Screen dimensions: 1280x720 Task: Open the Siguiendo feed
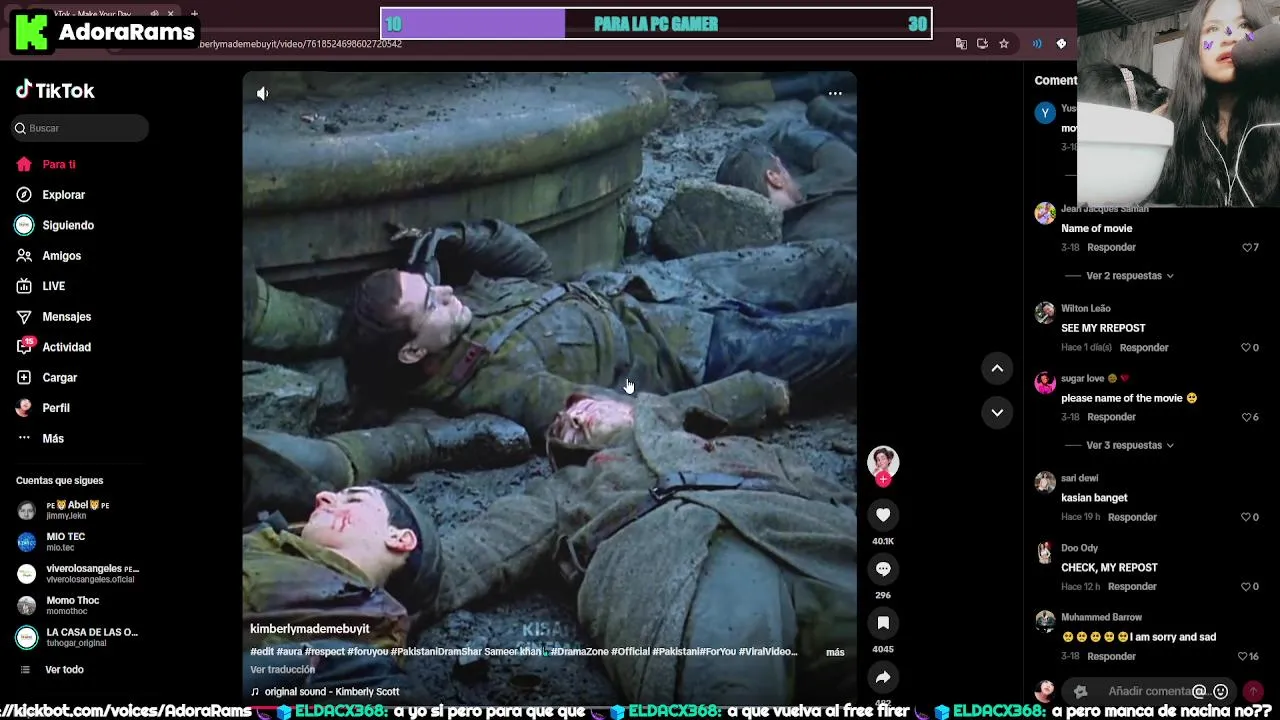click(x=54, y=225)
